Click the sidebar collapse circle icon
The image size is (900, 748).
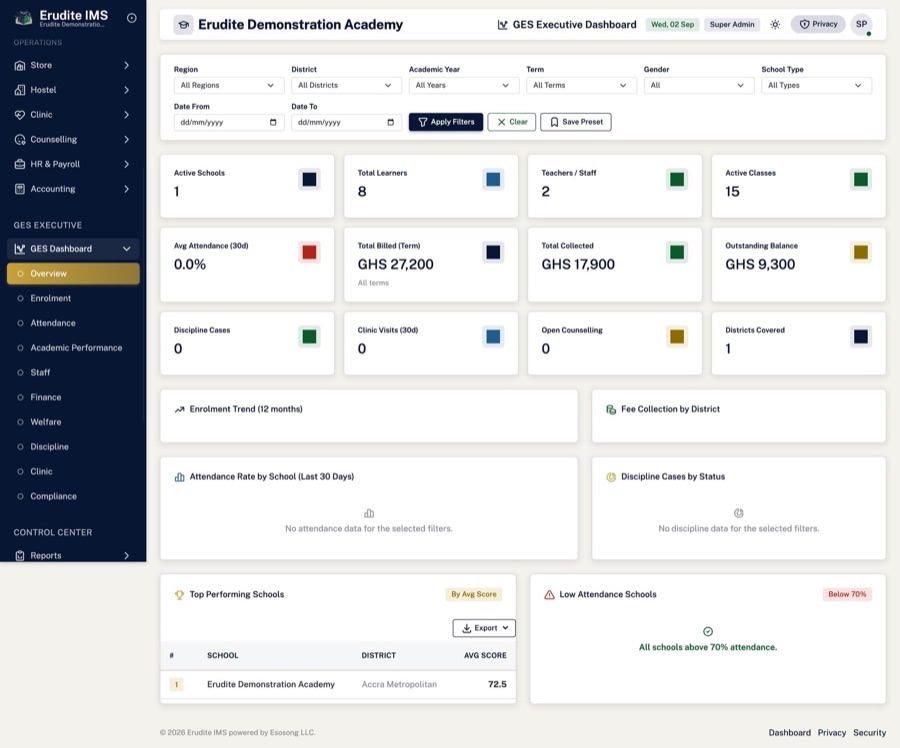pos(131,18)
